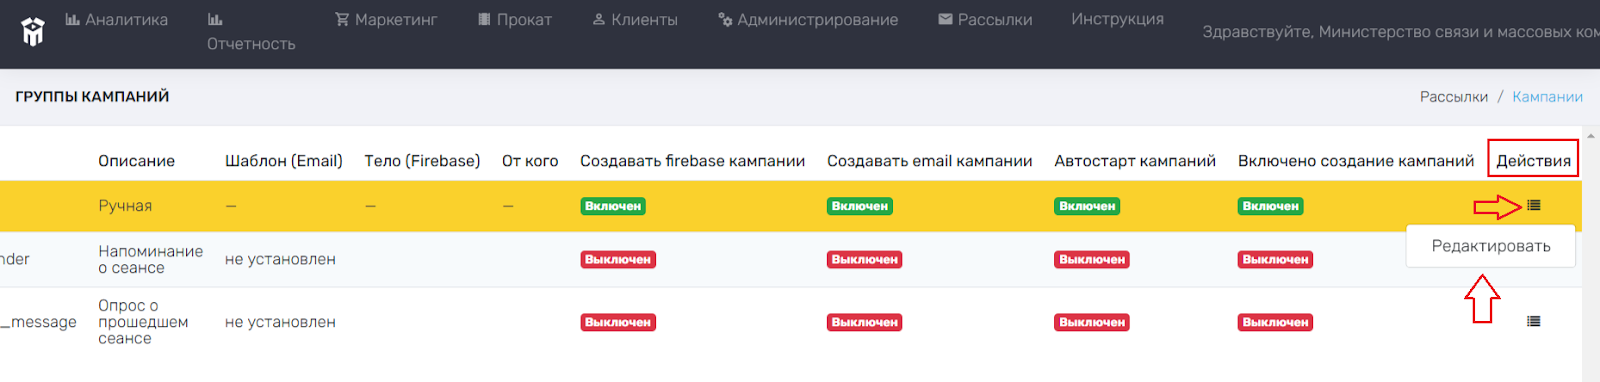Open the Аналитика menu
The image size is (1600, 382).
point(117,20)
